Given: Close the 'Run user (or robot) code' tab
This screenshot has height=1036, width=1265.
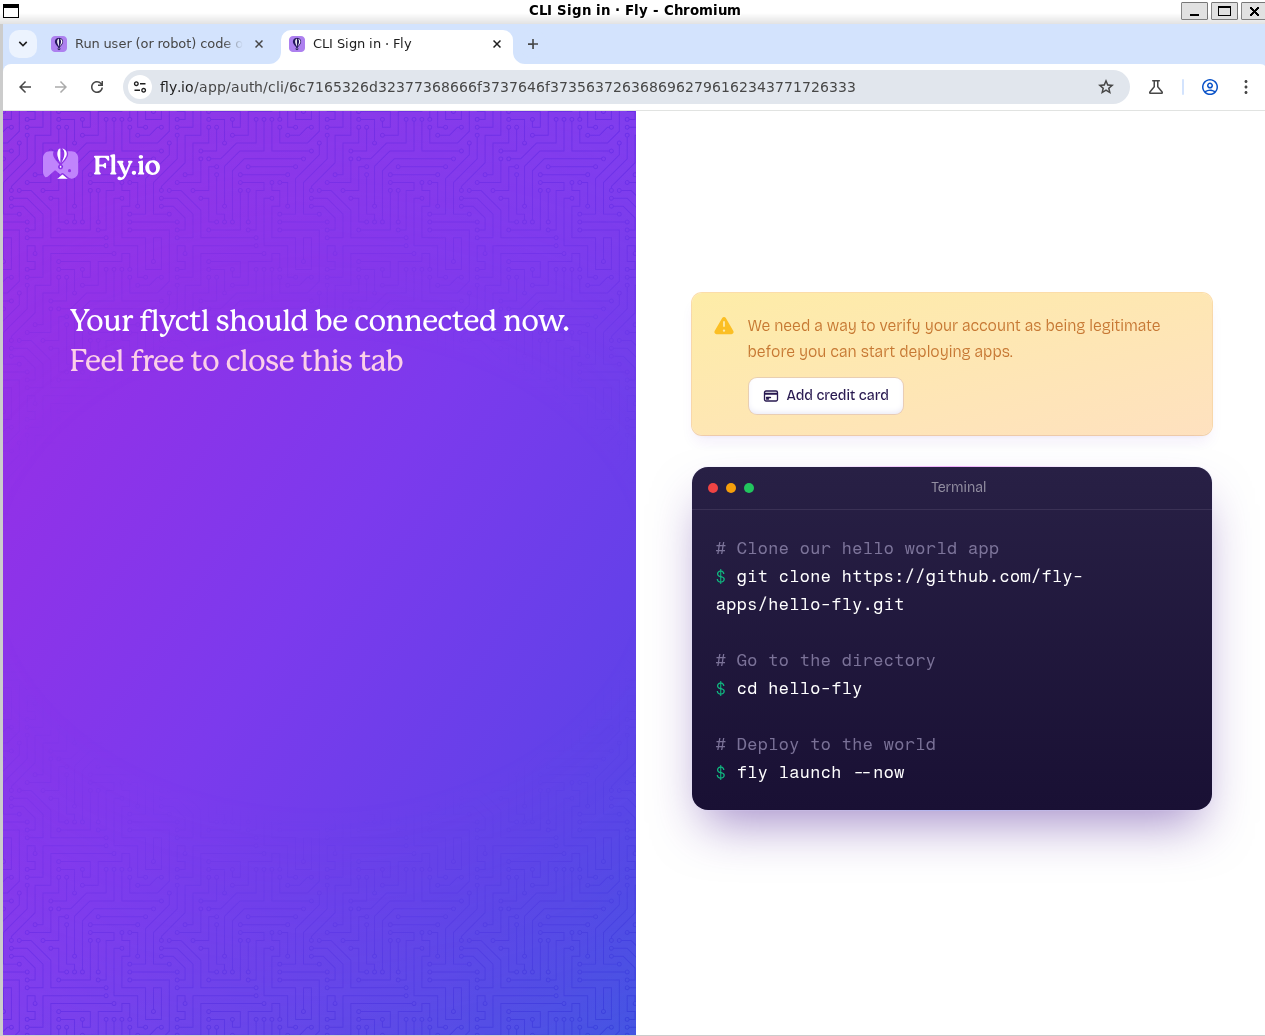Looking at the screenshot, I should tap(259, 44).
